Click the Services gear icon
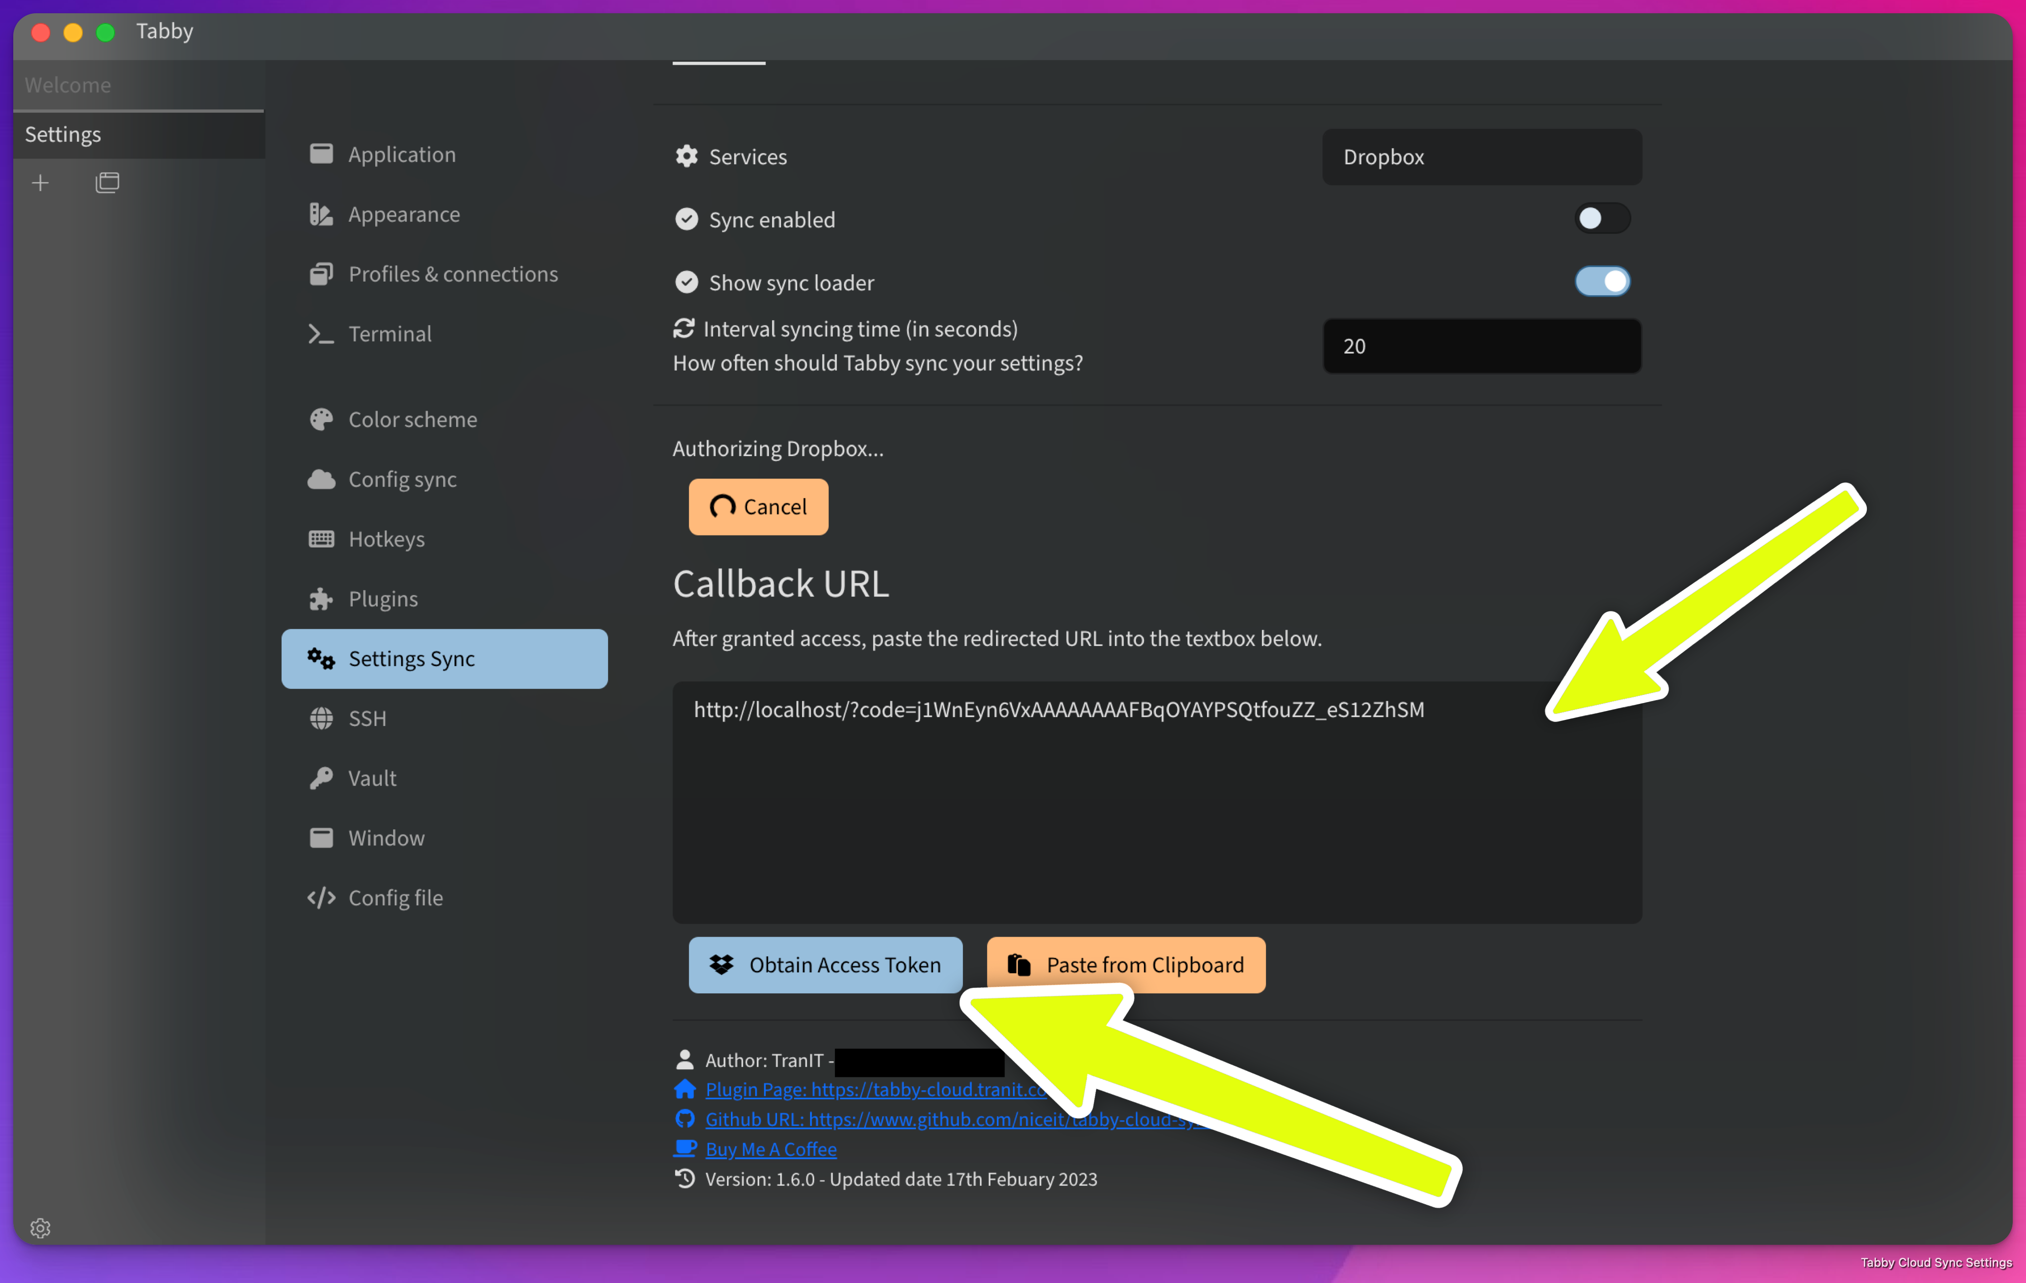 coord(686,156)
